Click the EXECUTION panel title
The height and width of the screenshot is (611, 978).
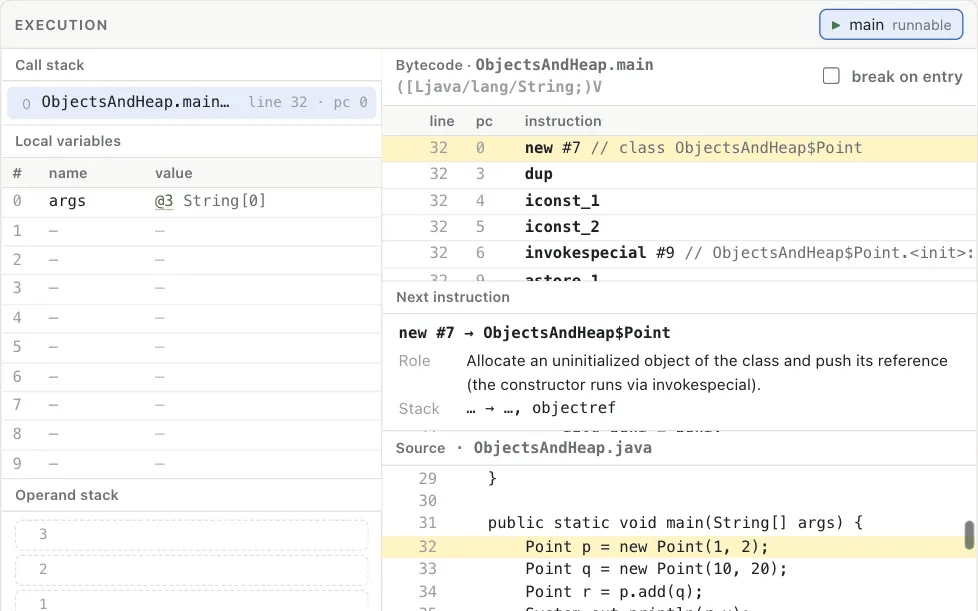[61, 25]
